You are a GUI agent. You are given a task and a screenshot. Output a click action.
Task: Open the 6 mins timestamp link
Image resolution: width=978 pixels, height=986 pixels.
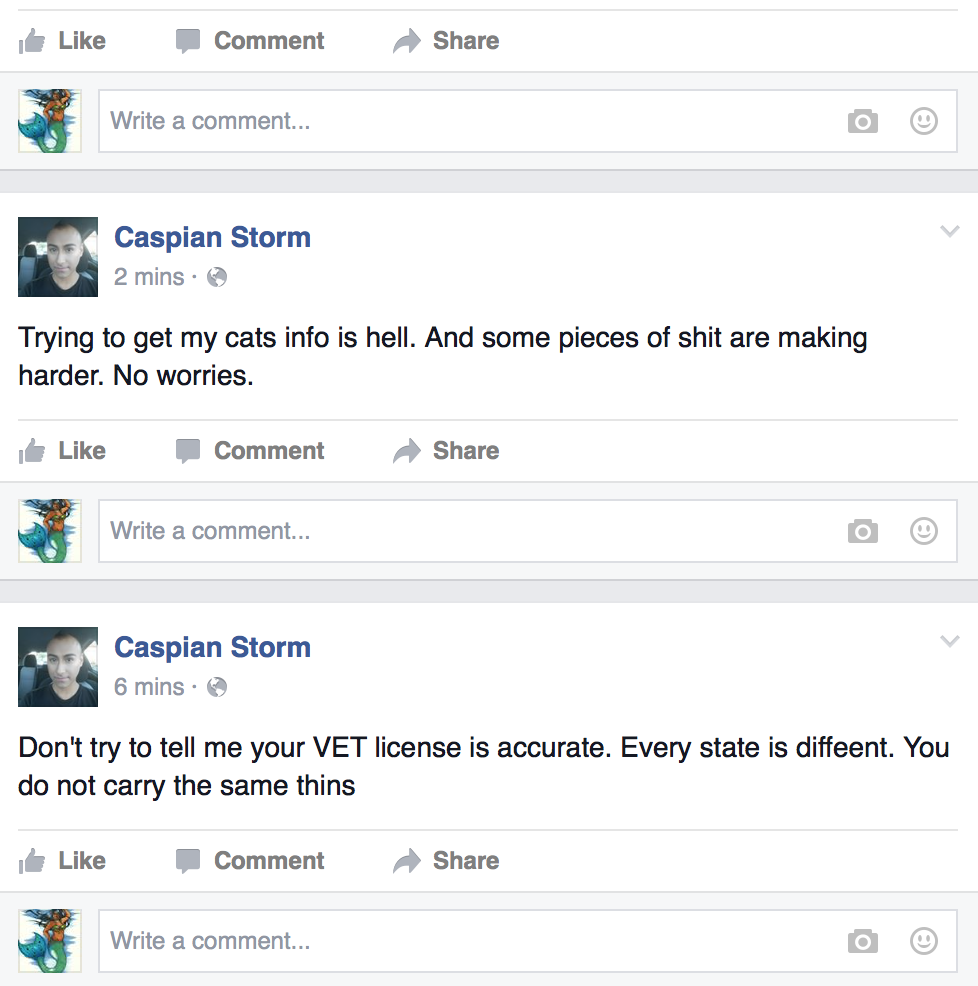pos(149,687)
